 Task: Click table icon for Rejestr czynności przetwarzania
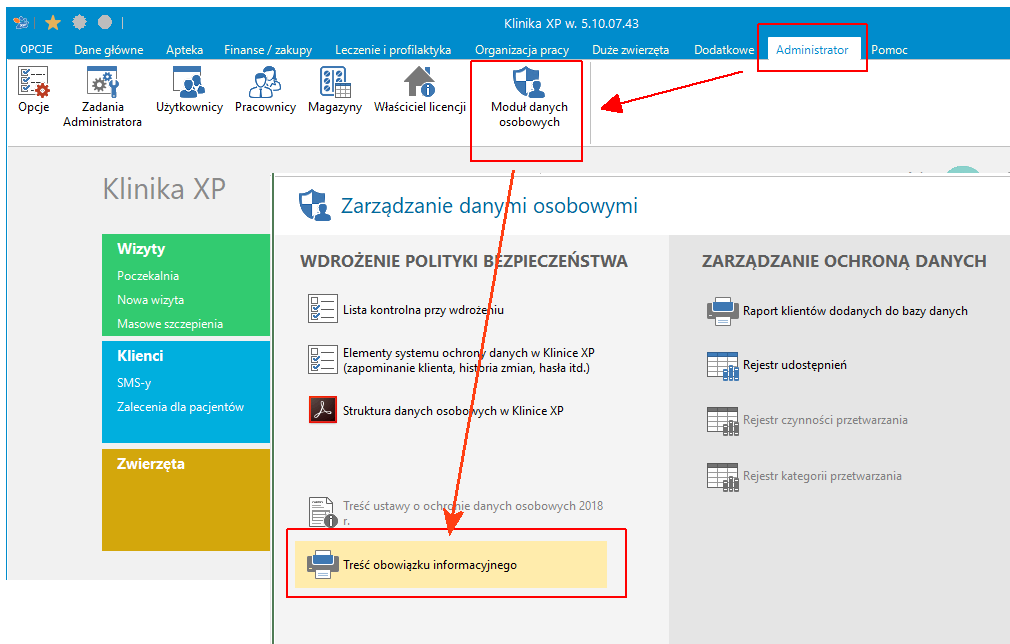[x=723, y=421]
